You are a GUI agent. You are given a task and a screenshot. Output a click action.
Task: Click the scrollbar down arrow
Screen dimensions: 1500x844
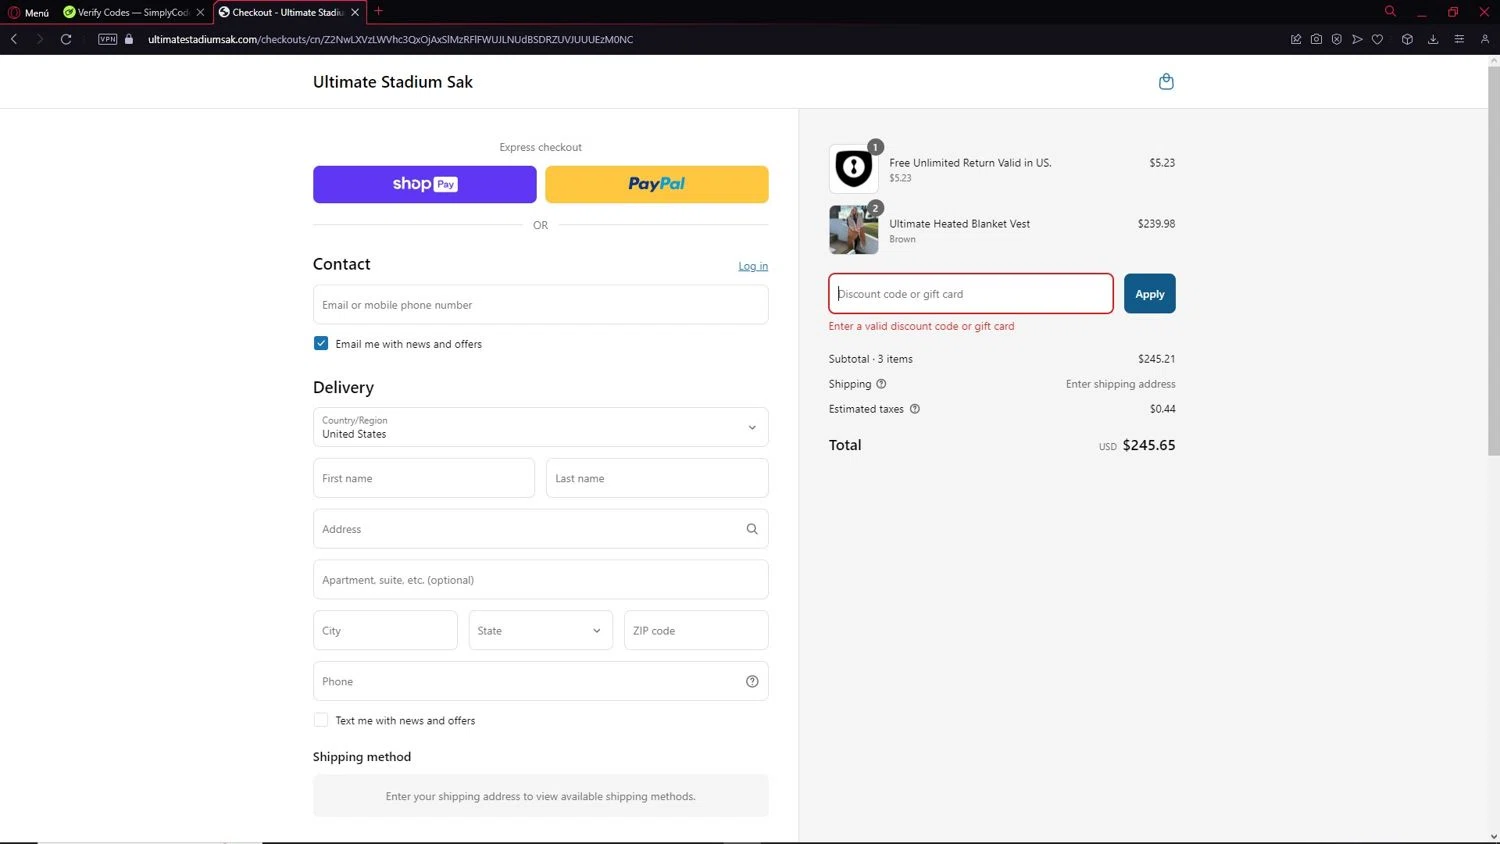tap(1494, 837)
